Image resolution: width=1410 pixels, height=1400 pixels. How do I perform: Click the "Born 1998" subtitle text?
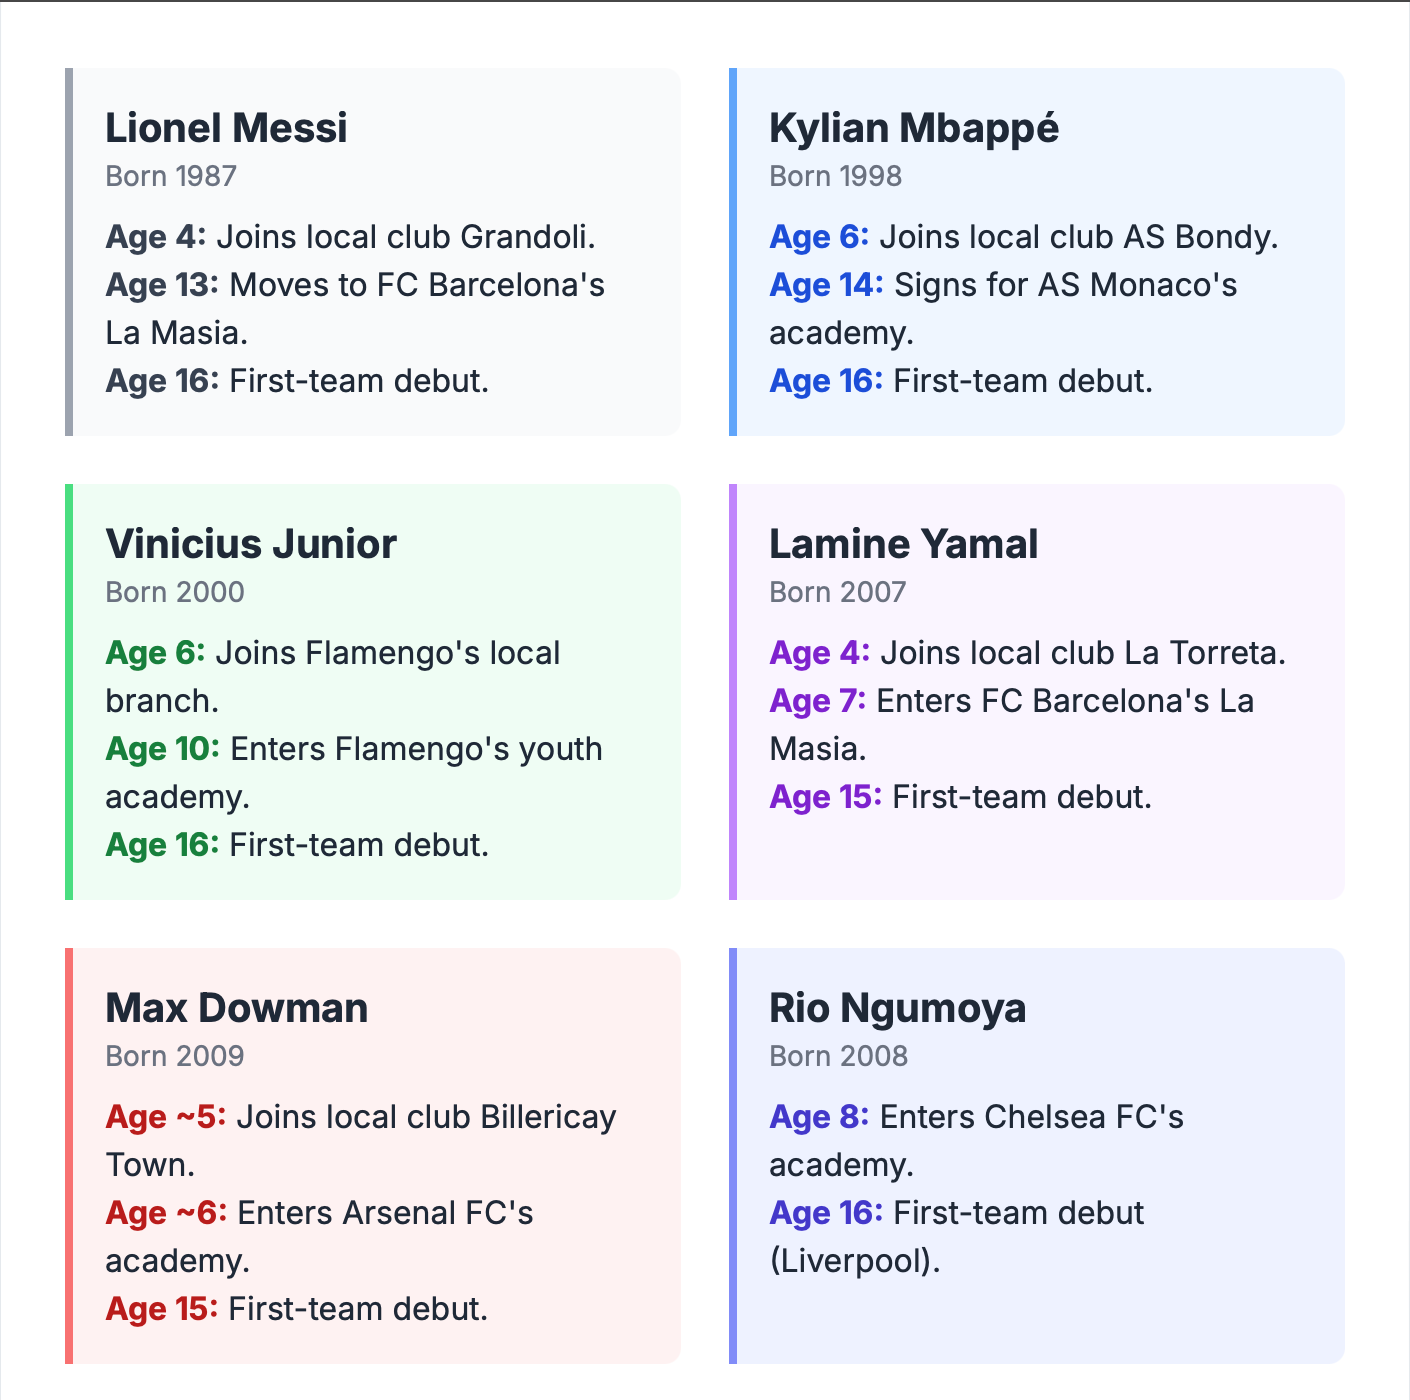point(835,176)
